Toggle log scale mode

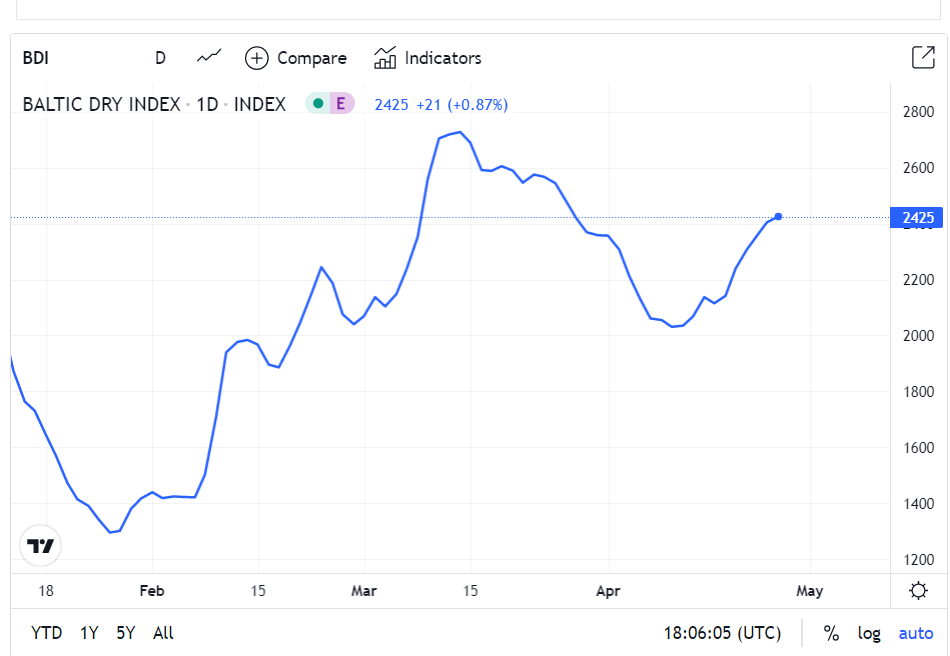pos(869,634)
